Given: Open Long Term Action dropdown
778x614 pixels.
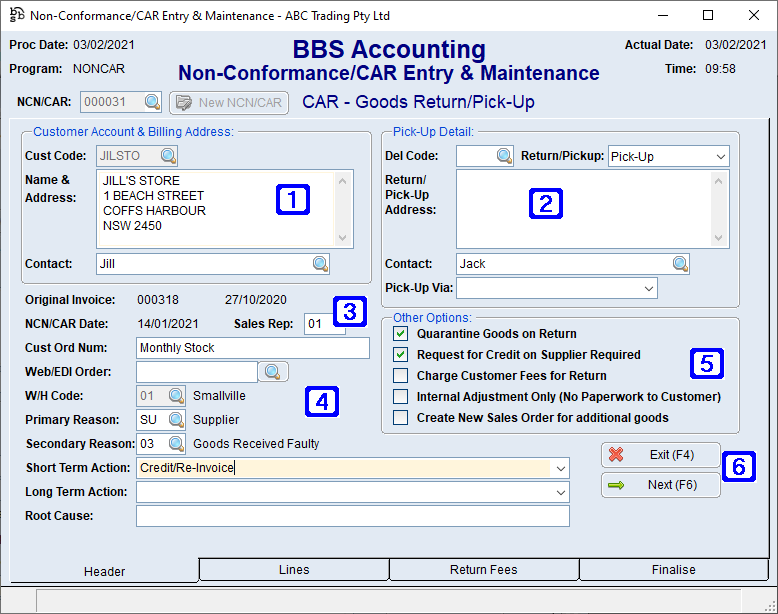Looking at the screenshot, I should click(x=561, y=492).
